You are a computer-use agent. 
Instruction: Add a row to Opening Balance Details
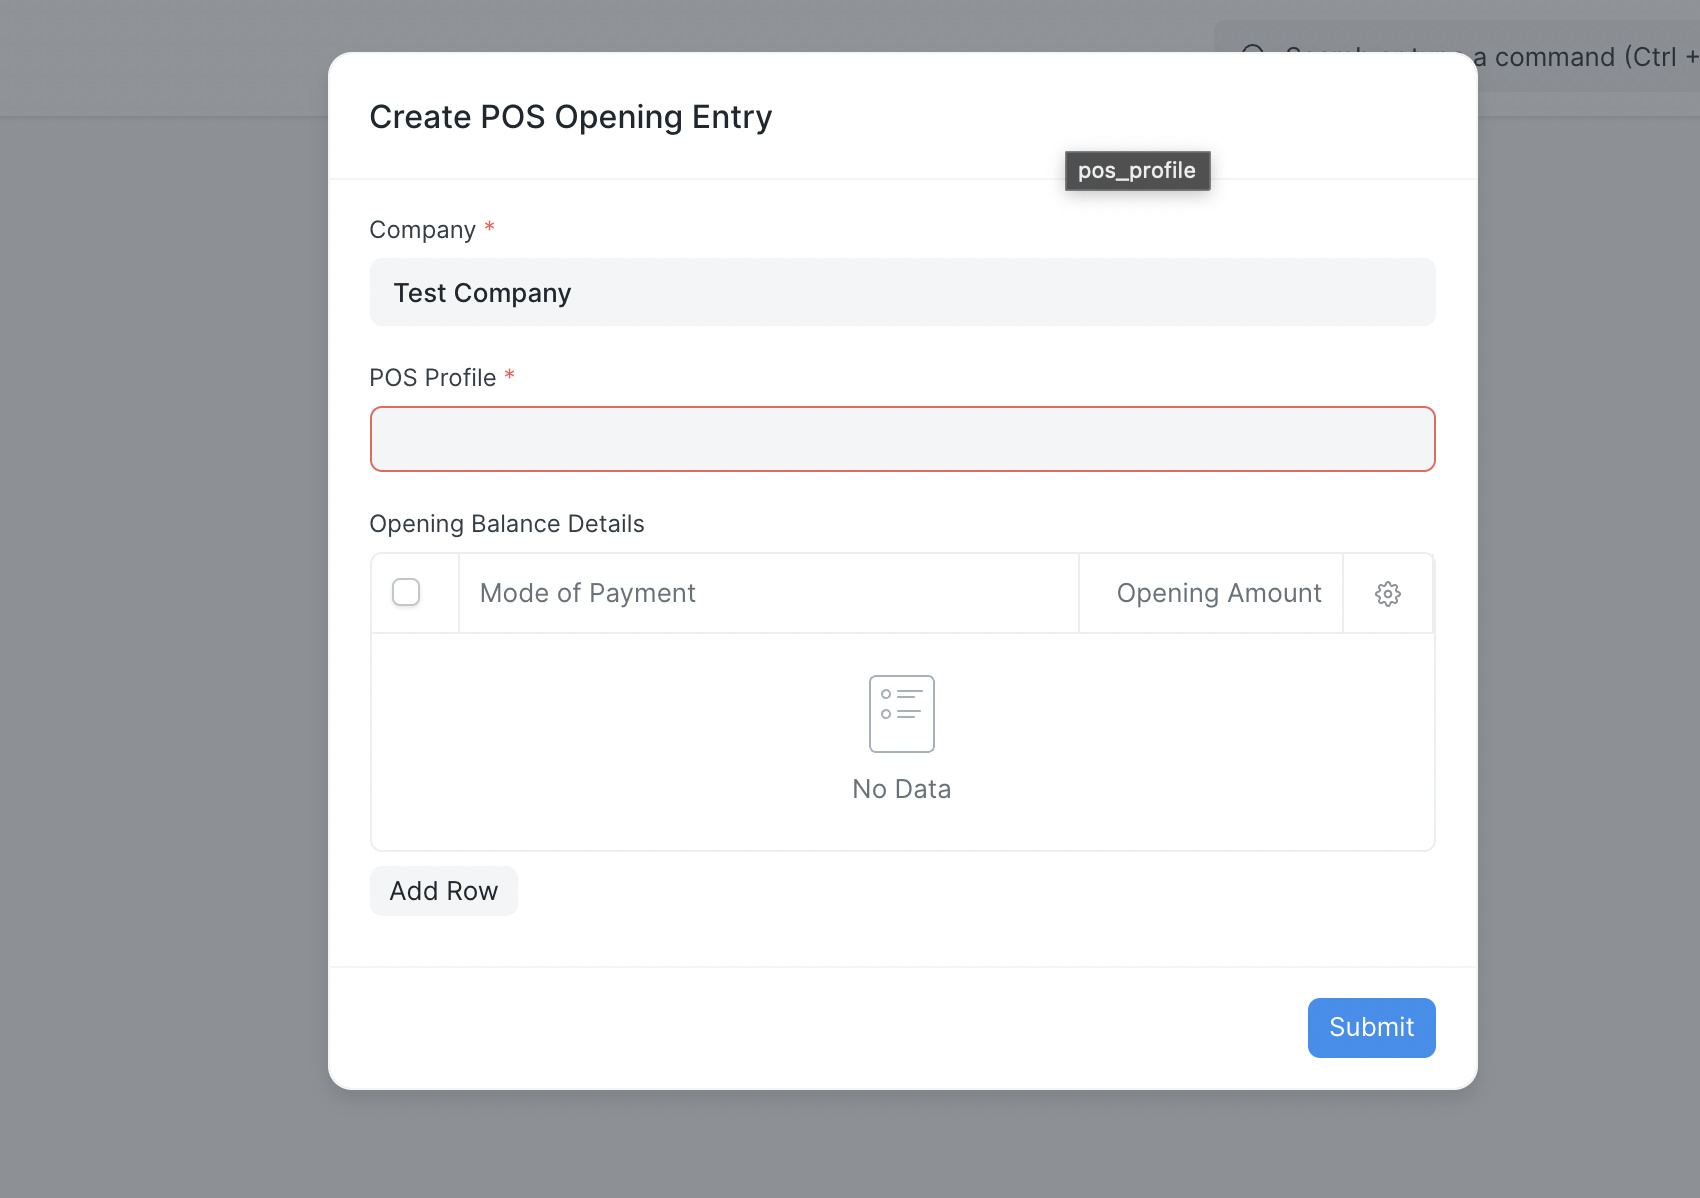pos(444,891)
